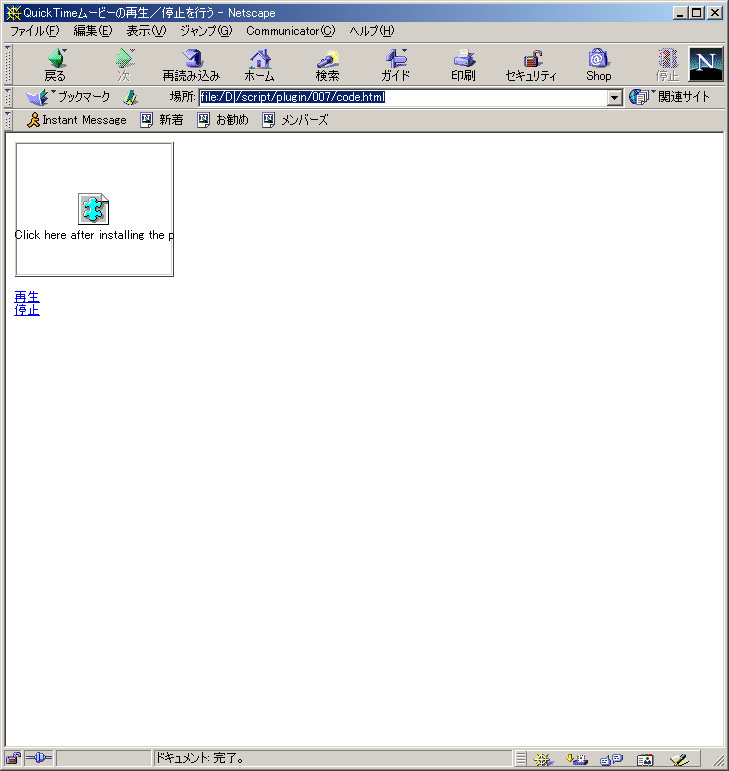
Task: Open the ブックマーク bookmarks menu
Action: point(68,97)
